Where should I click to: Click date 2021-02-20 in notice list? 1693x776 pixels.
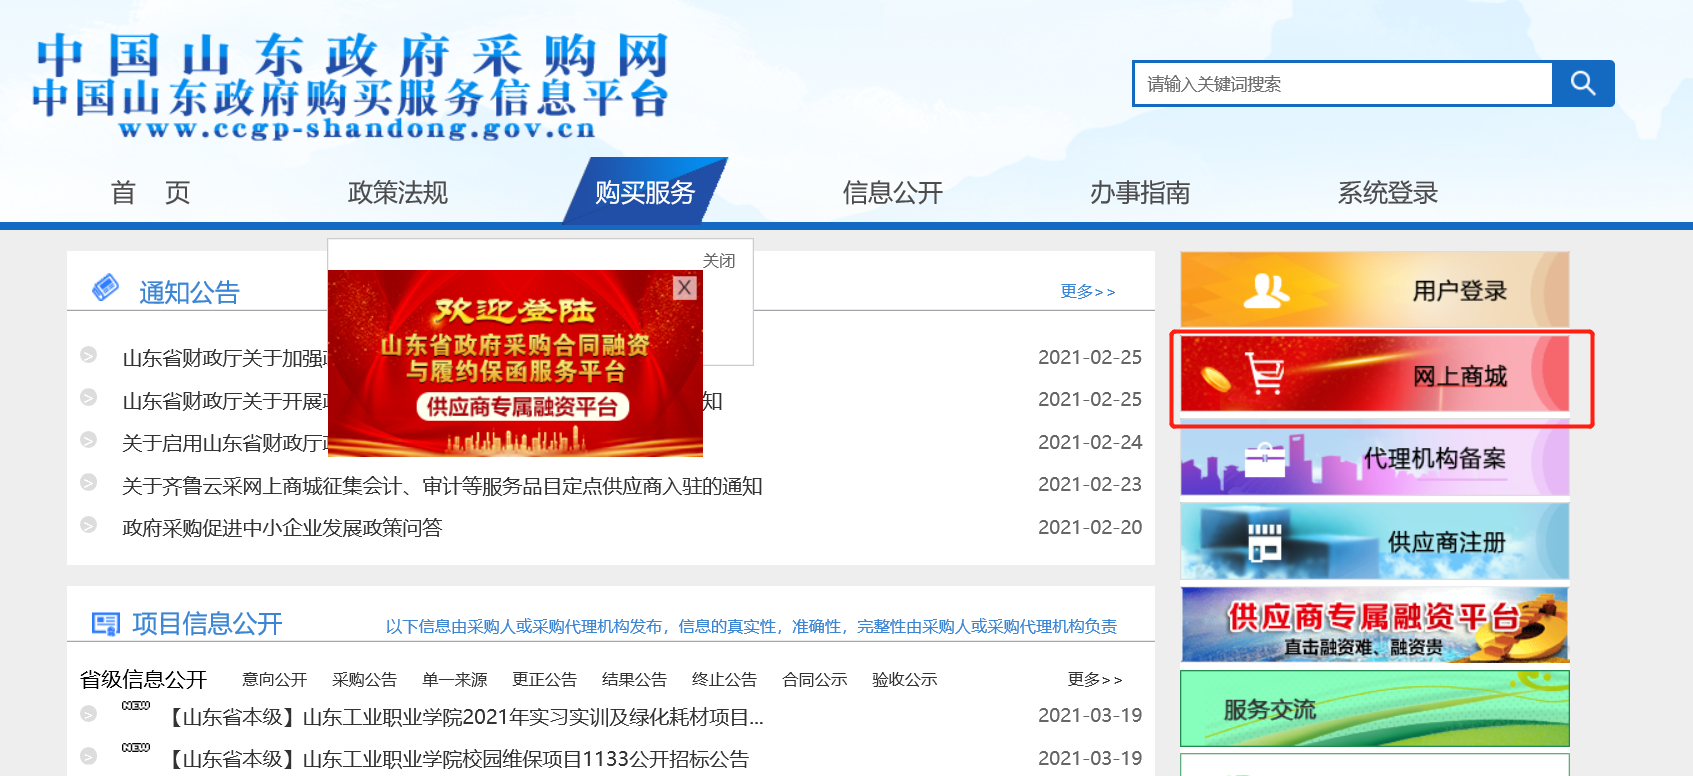pos(1090,527)
